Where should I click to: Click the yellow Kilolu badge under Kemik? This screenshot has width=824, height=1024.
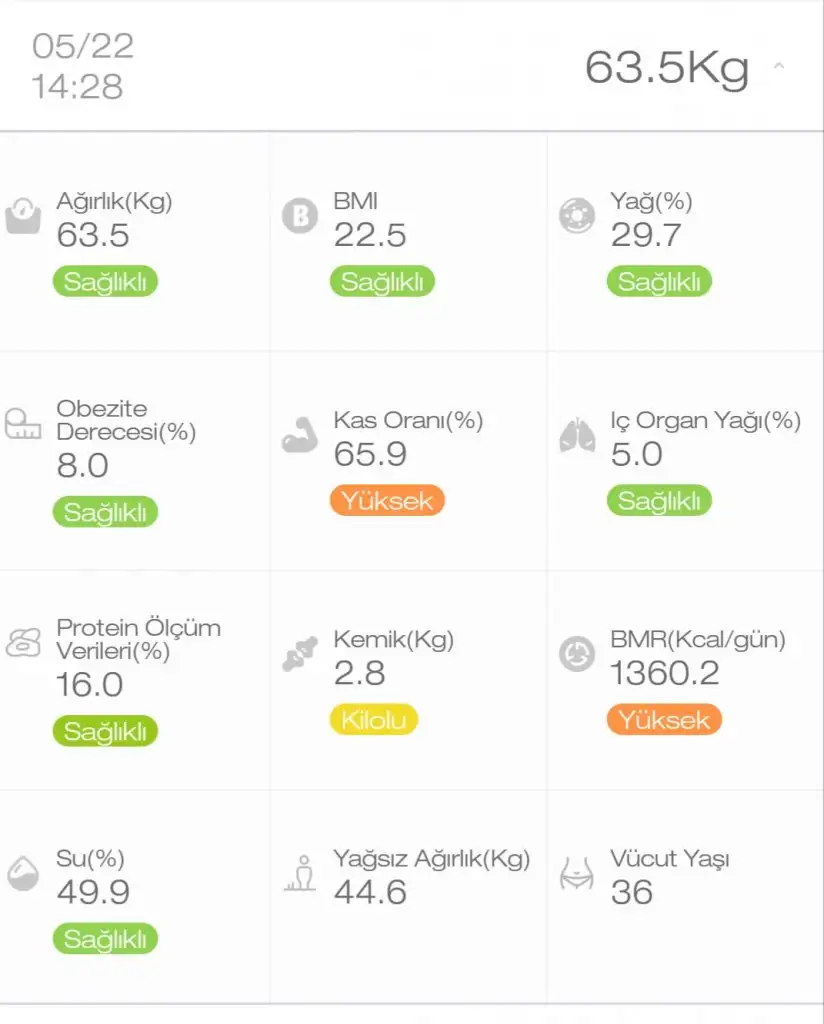(373, 719)
